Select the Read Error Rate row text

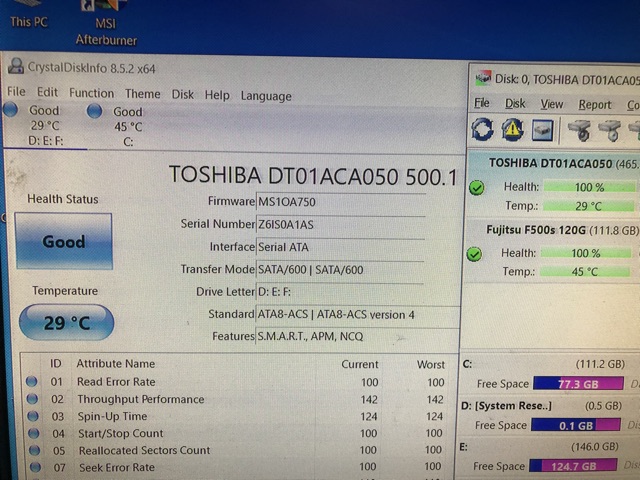pos(116,382)
